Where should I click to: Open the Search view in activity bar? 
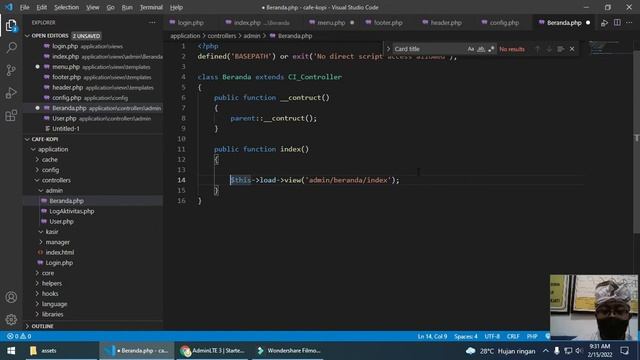click(11, 48)
